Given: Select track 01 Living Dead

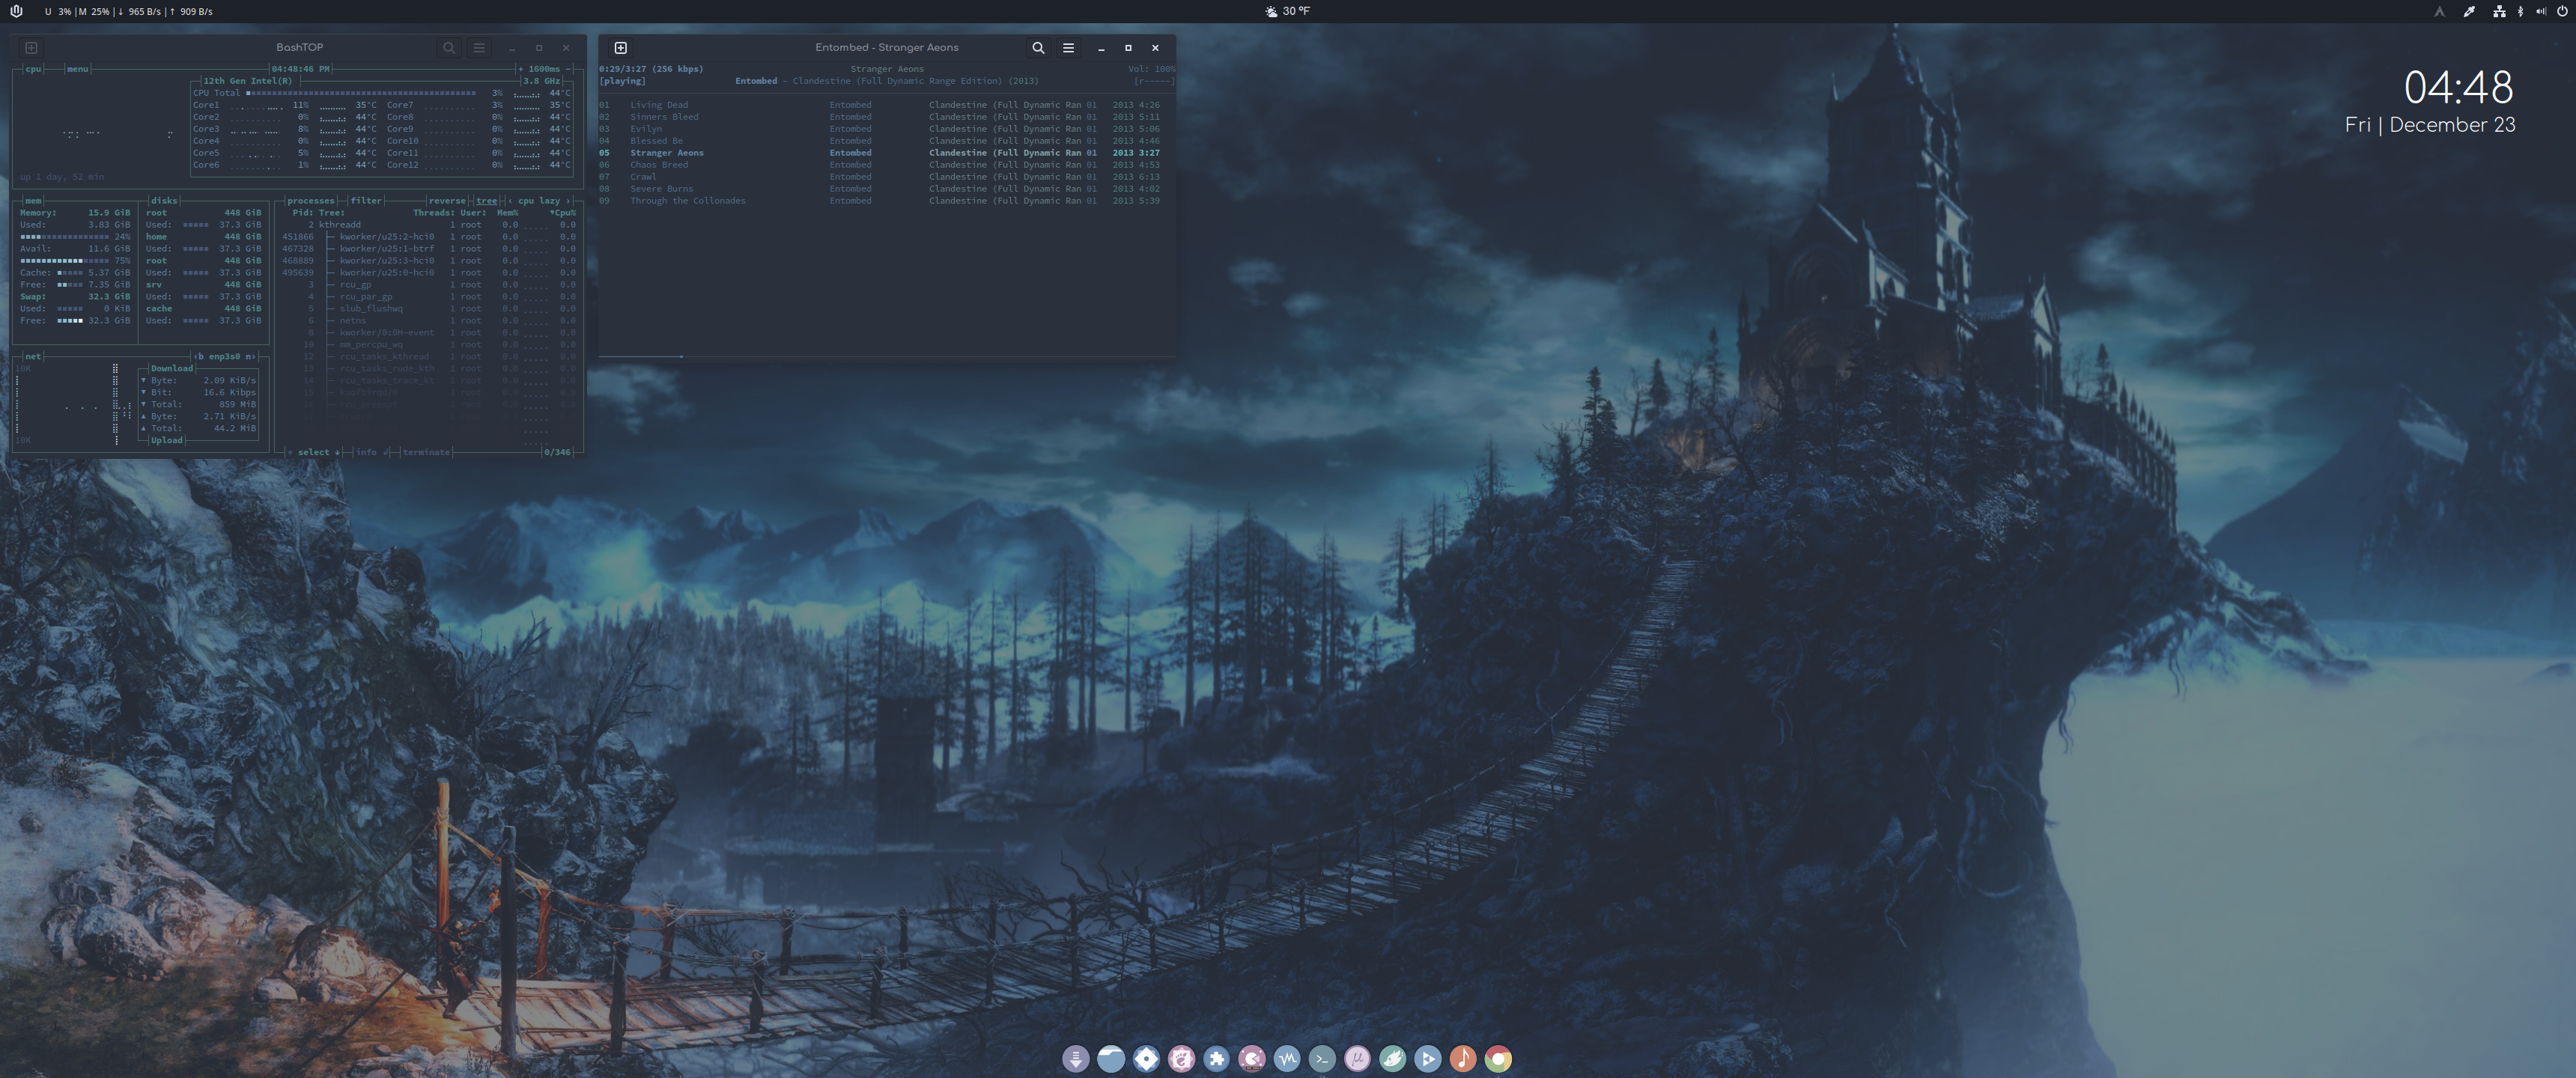Looking at the screenshot, I should (880, 105).
